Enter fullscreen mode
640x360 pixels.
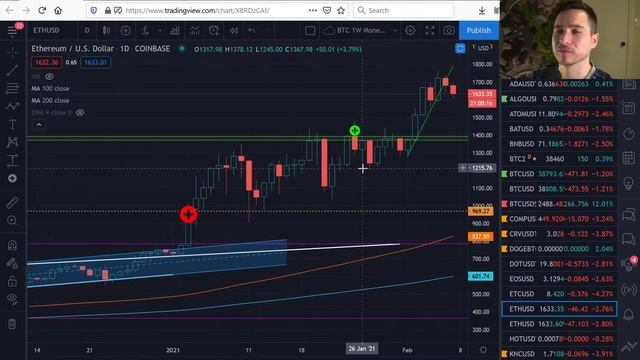tap(430, 31)
